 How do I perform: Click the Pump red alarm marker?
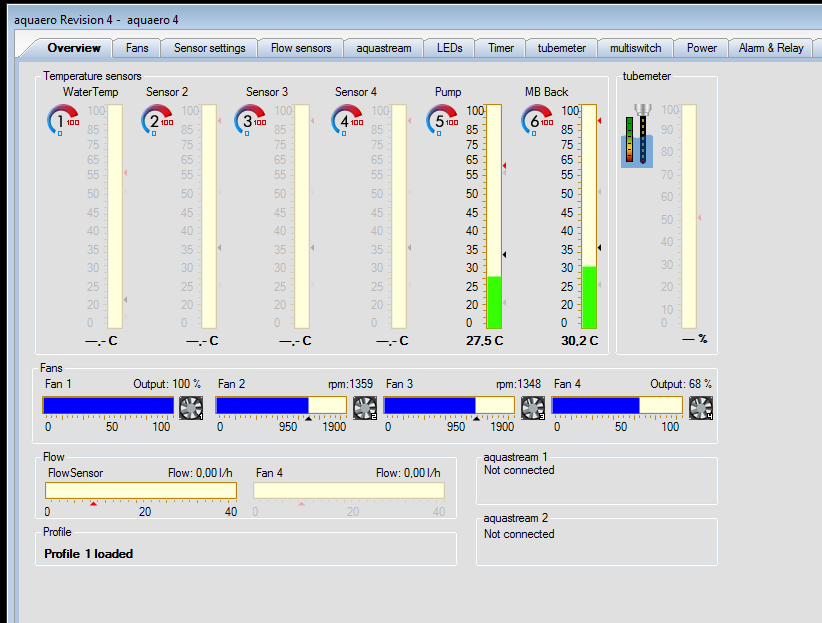coord(504,166)
